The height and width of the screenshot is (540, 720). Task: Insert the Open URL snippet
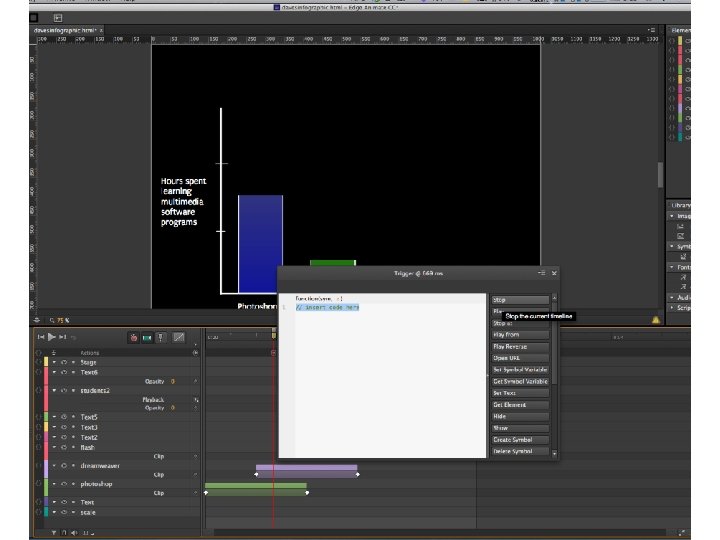[x=520, y=358]
